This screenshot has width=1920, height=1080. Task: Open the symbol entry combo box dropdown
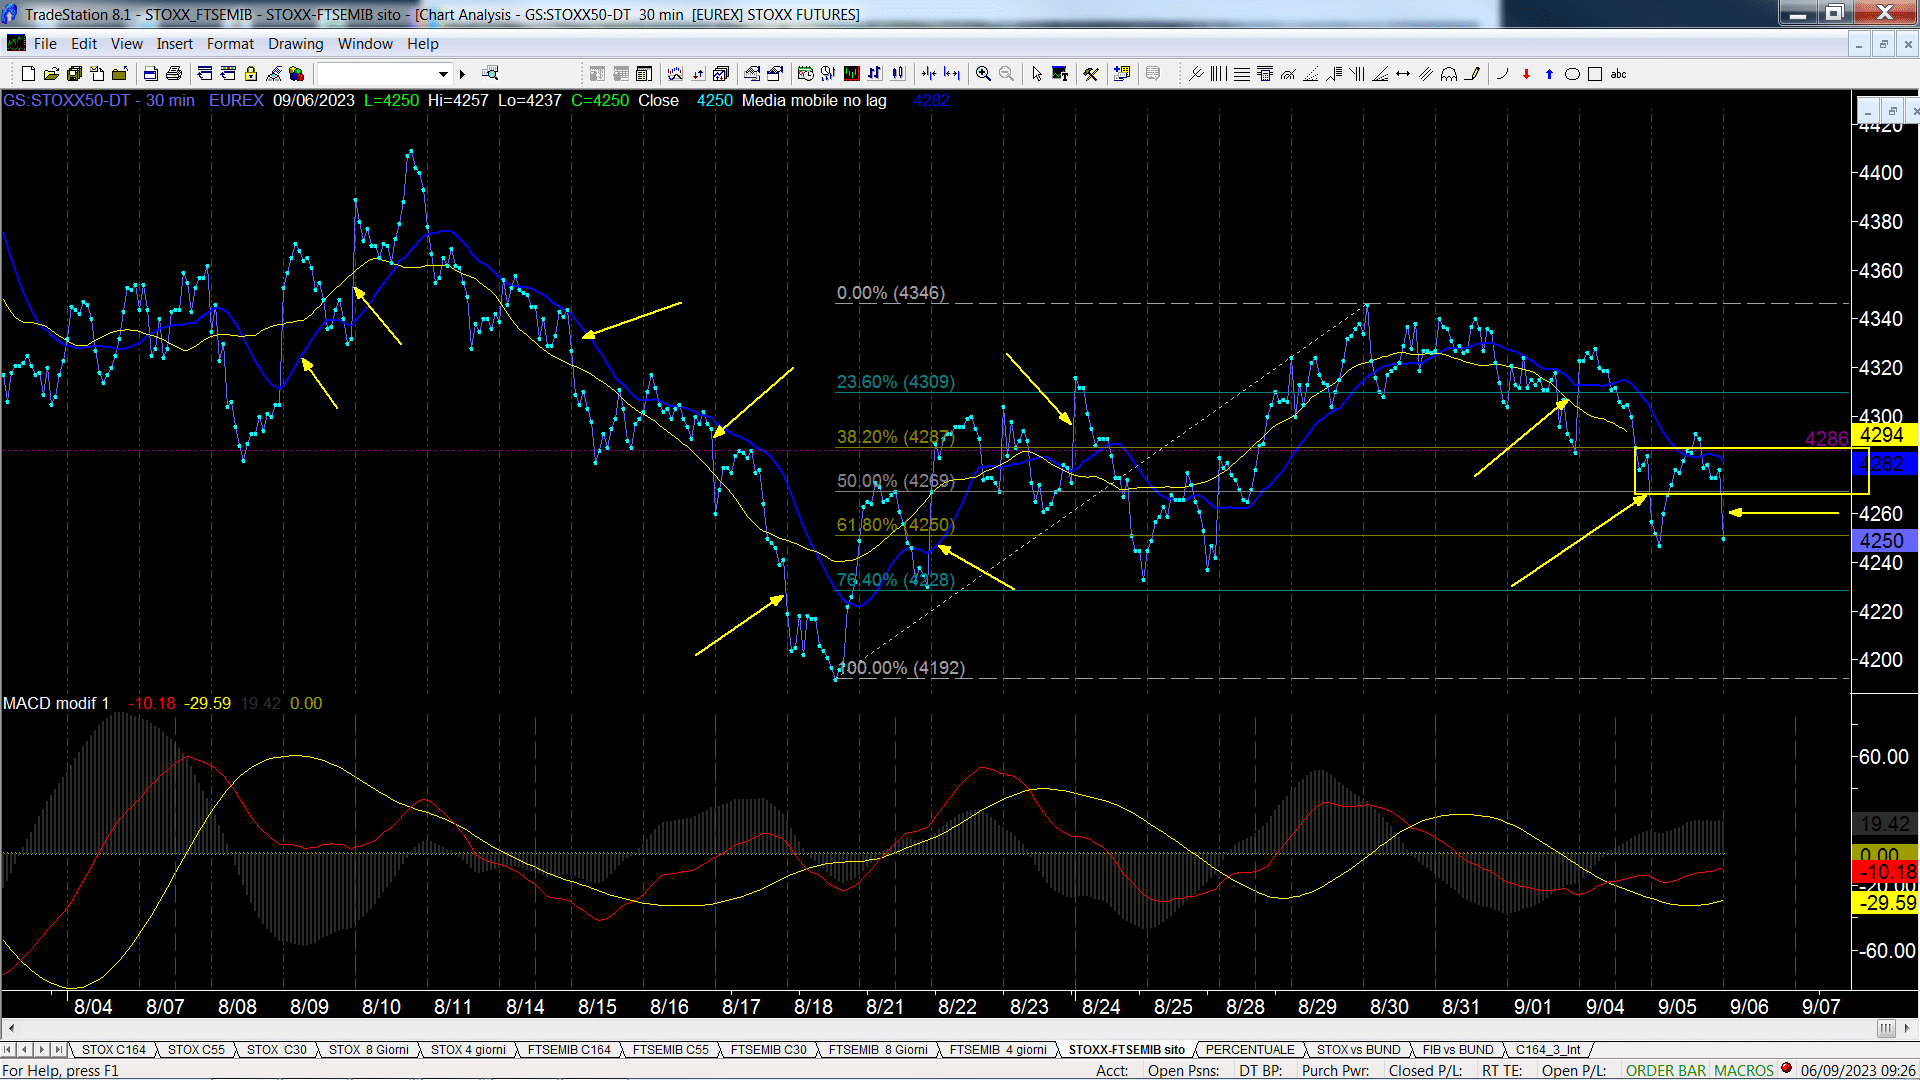pyautogui.click(x=443, y=74)
